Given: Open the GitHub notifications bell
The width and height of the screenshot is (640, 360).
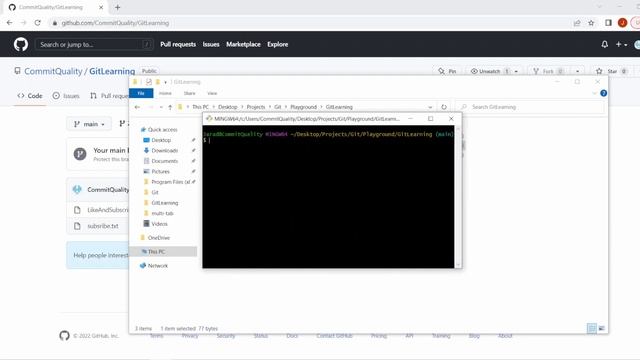Looking at the screenshot, I should 604,44.
